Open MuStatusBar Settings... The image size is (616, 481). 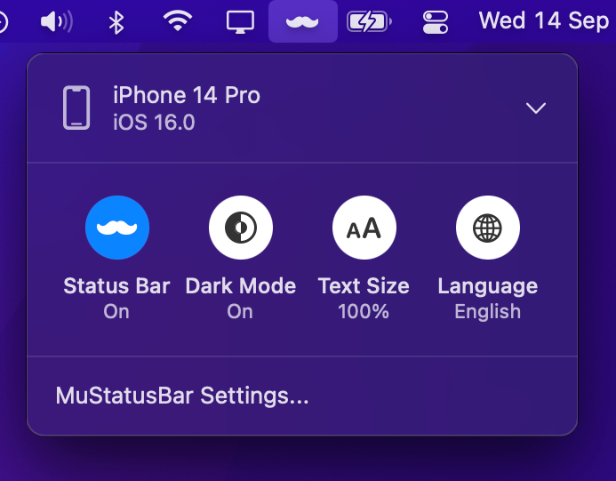(182, 395)
